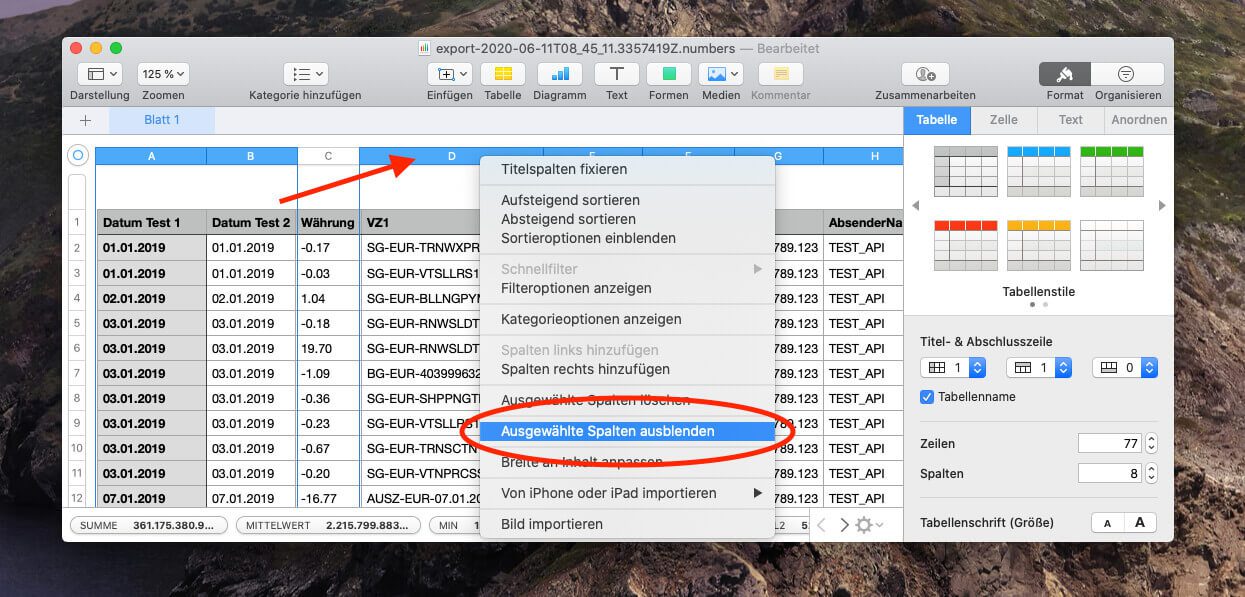Image resolution: width=1245 pixels, height=597 pixels.
Task: Increase Spalten count with the stepper
Action: (x=1151, y=468)
